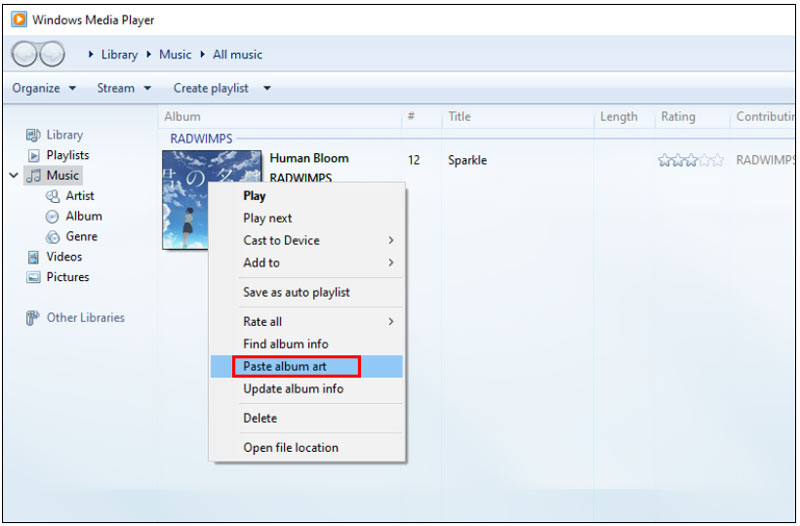Click the Human Bloom album name
This screenshot has height=526, width=800.
309,159
